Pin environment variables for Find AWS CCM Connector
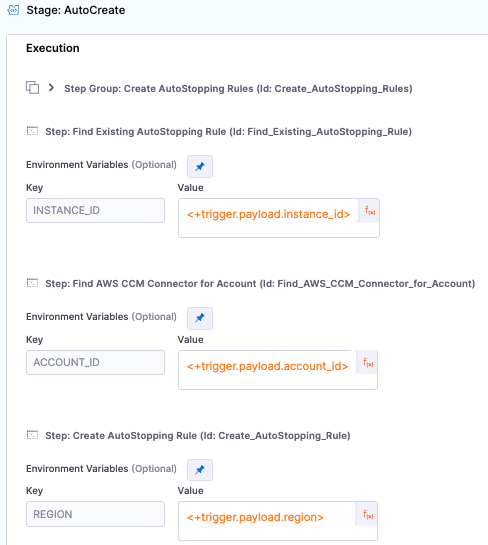Screen dimensions: 488x545 coord(200,318)
